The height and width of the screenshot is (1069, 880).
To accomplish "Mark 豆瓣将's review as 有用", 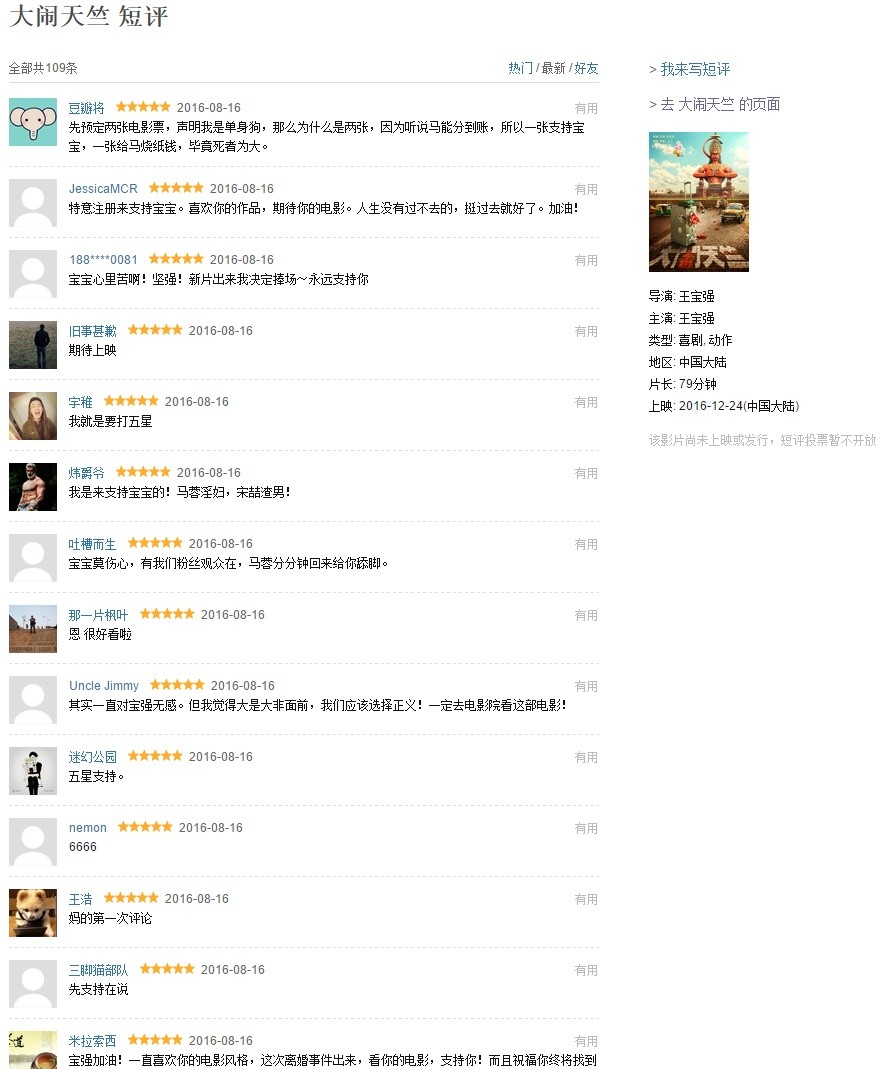I will coord(586,108).
